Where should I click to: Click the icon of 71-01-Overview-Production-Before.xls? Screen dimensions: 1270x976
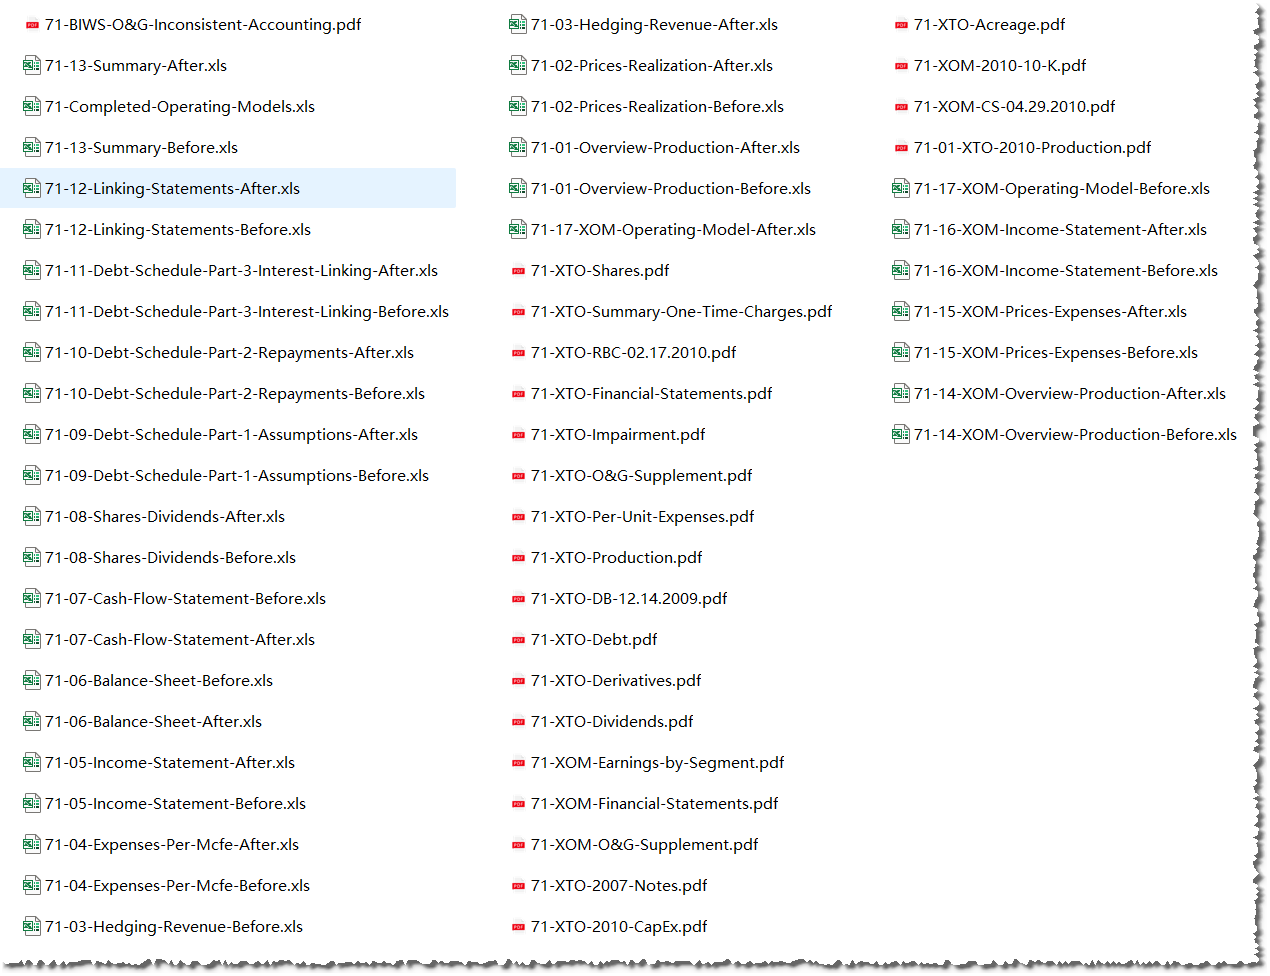518,189
